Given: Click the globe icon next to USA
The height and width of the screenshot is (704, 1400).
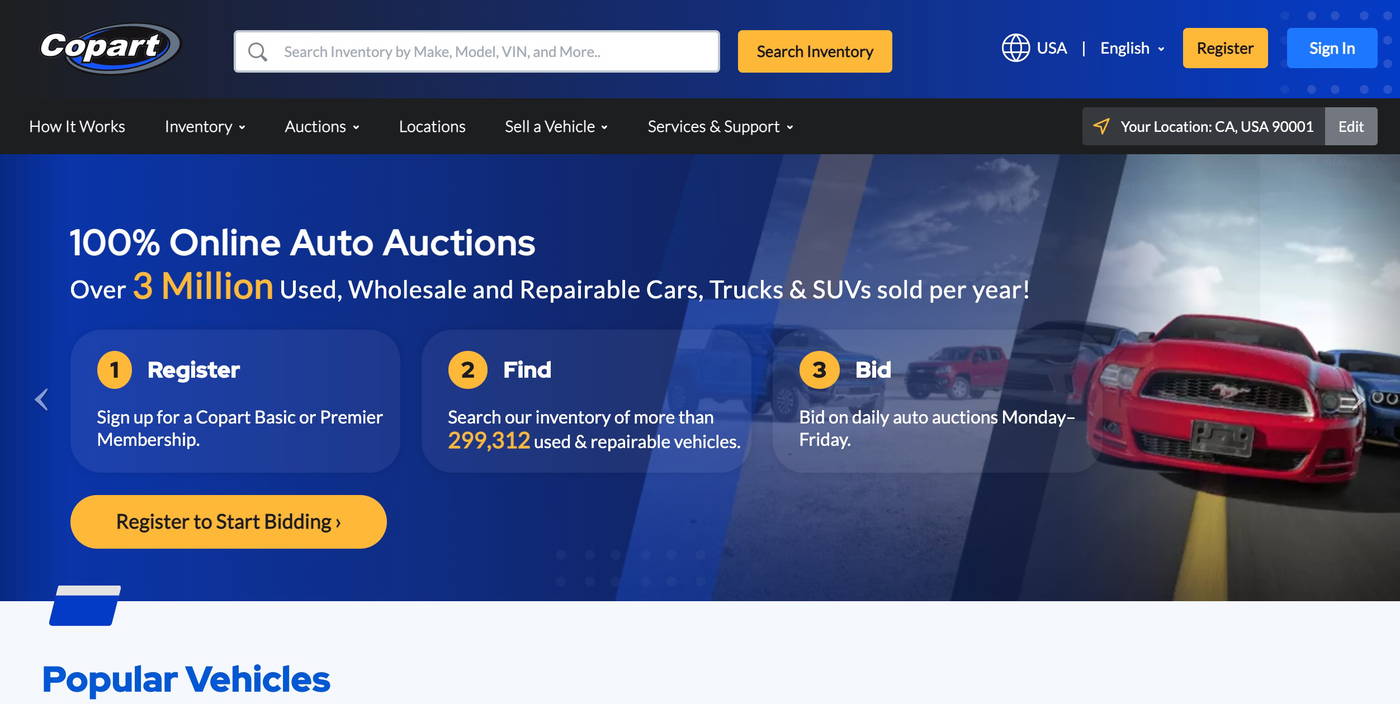Looking at the screenshot, I should (1015, 47).
